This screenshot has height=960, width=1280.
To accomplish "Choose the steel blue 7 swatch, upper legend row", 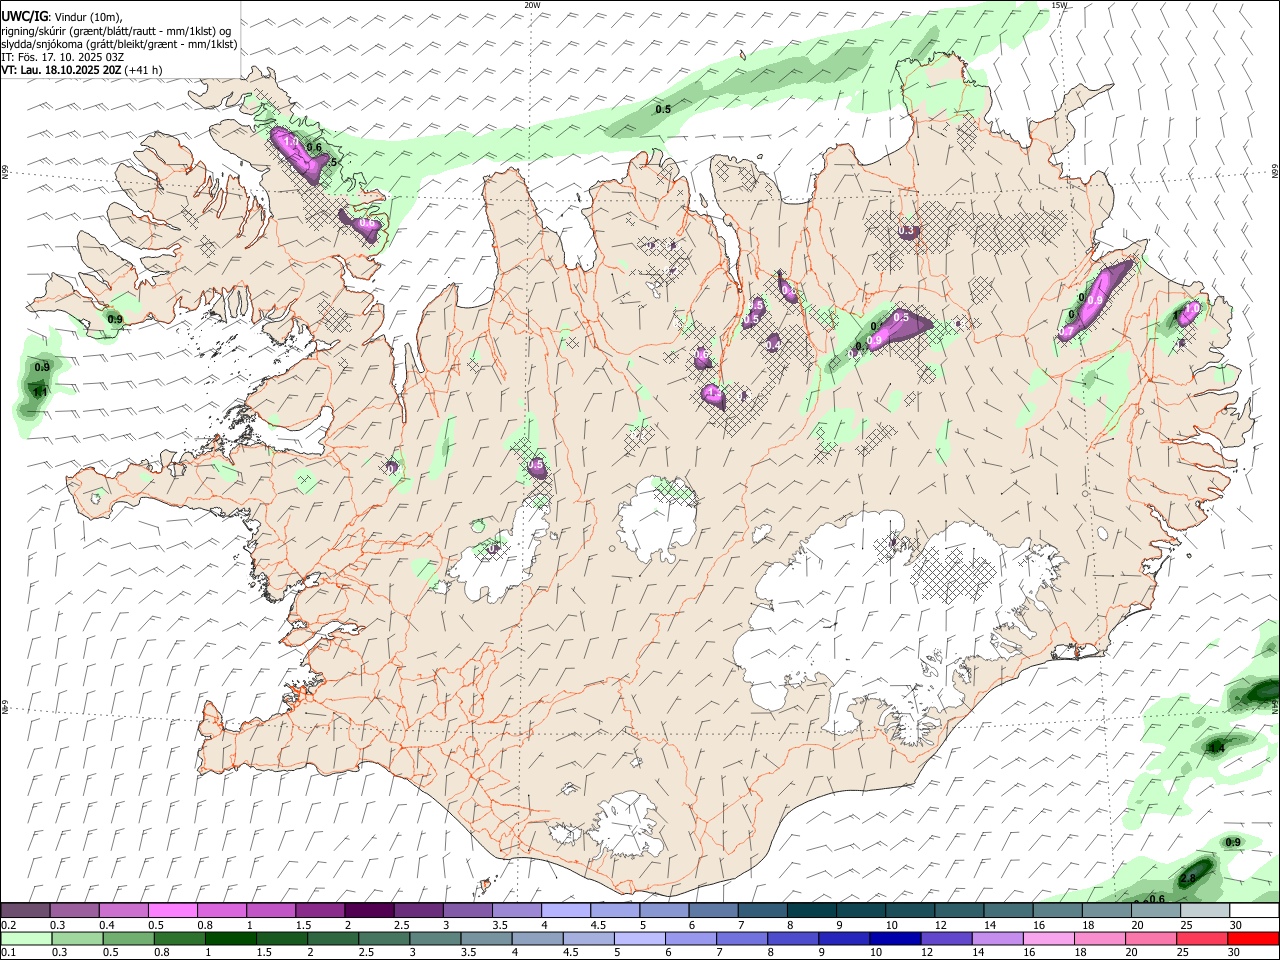I will [x=762, y=911].
